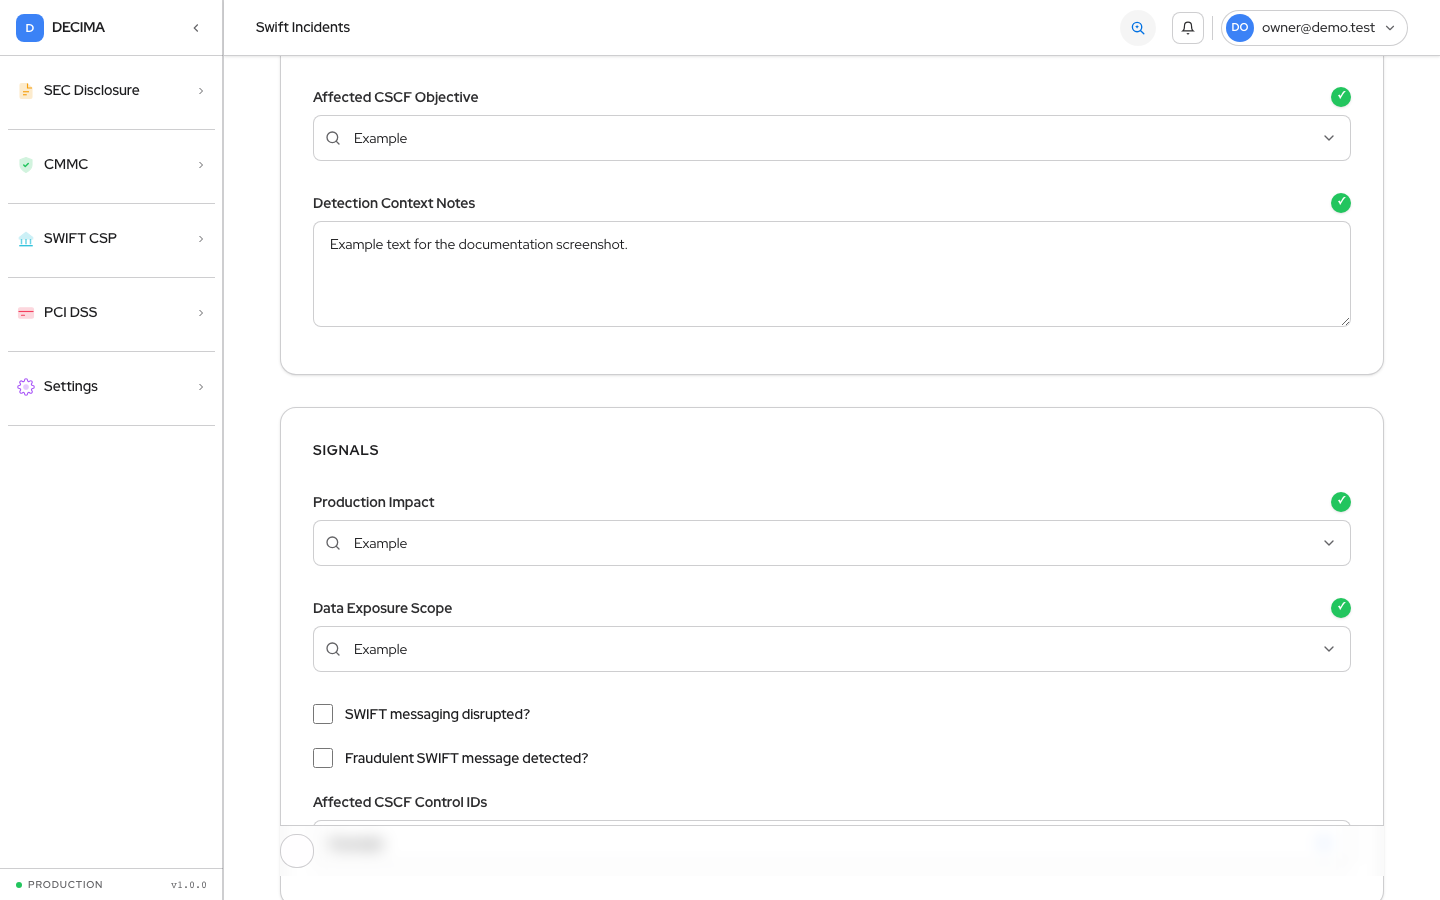
Task: Check Fraudulent SWIFT message detected checkbox
Action: pyautogui.click(x=323, y=758)
